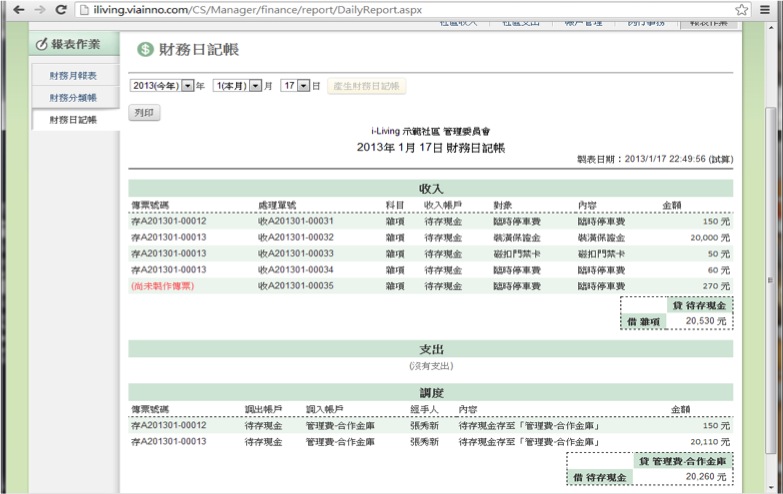This screenshot has width=783, height=494.
Task: Click 收A201301-00034 order number
Action: pyautogui.click(x=296, y=270)
